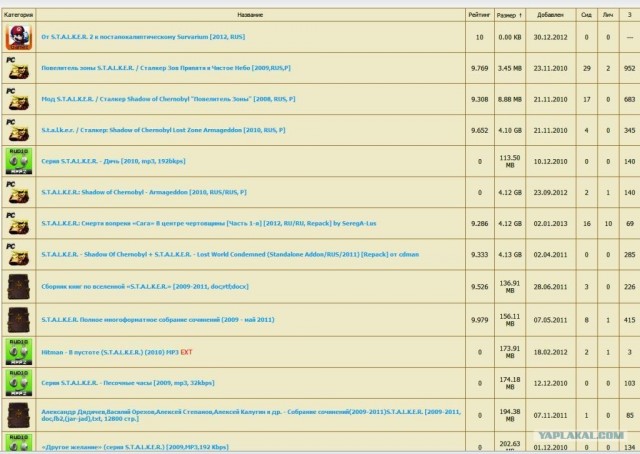Image resolution: width=640 pixels, height=454 pixels.
Task: Open Повелитель зоны S.T.A.L.K.E.R. [2009,RUS,P] link
Action: point(166,68)
